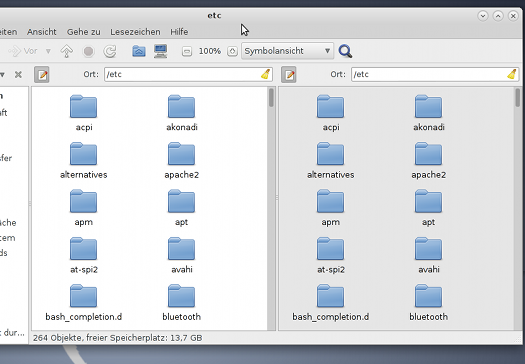Select avahi folder in right pane
Image resolution: width=525 pixels, height=364 pixels.
(429, 255)
